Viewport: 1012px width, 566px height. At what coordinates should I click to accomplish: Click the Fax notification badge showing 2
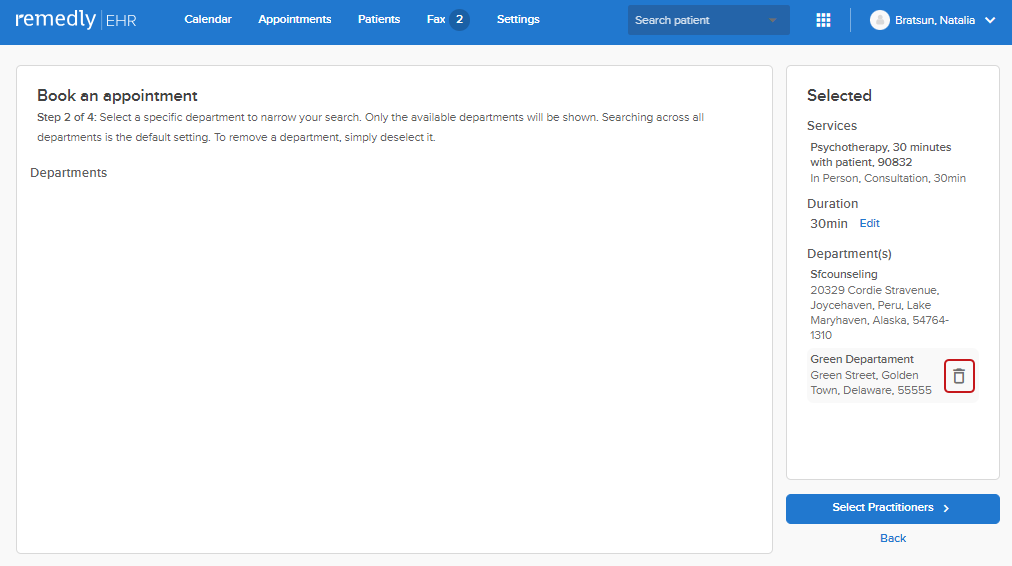[459, 19]
